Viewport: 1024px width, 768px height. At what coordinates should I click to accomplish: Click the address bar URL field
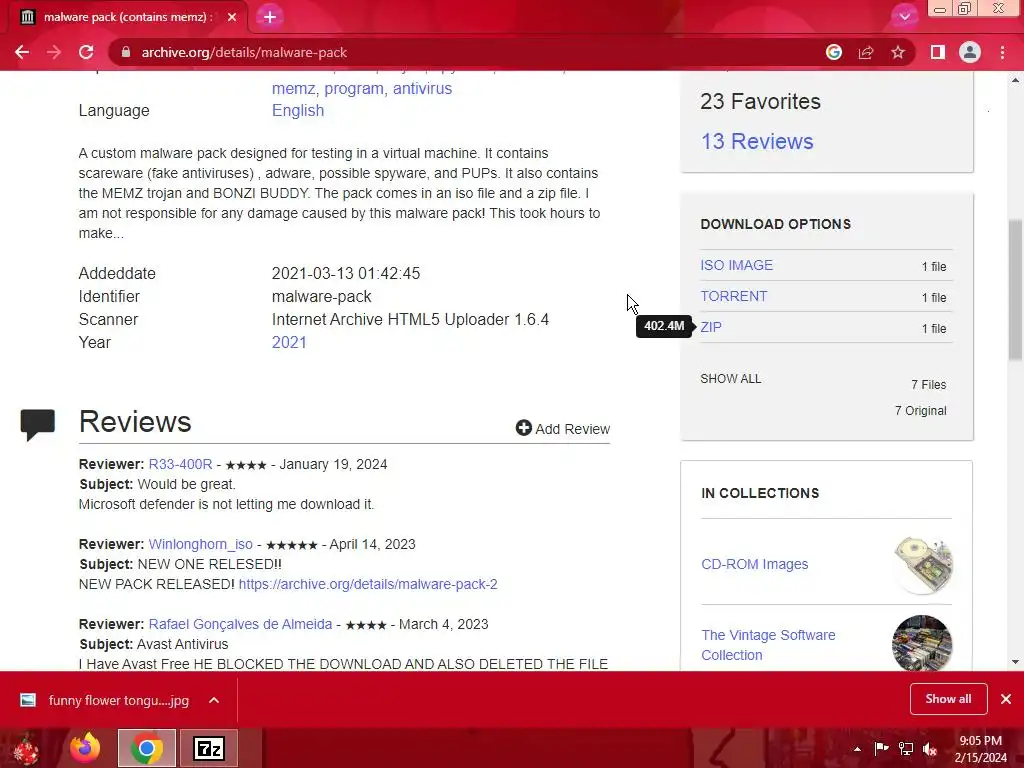click(x=457, y=52)
